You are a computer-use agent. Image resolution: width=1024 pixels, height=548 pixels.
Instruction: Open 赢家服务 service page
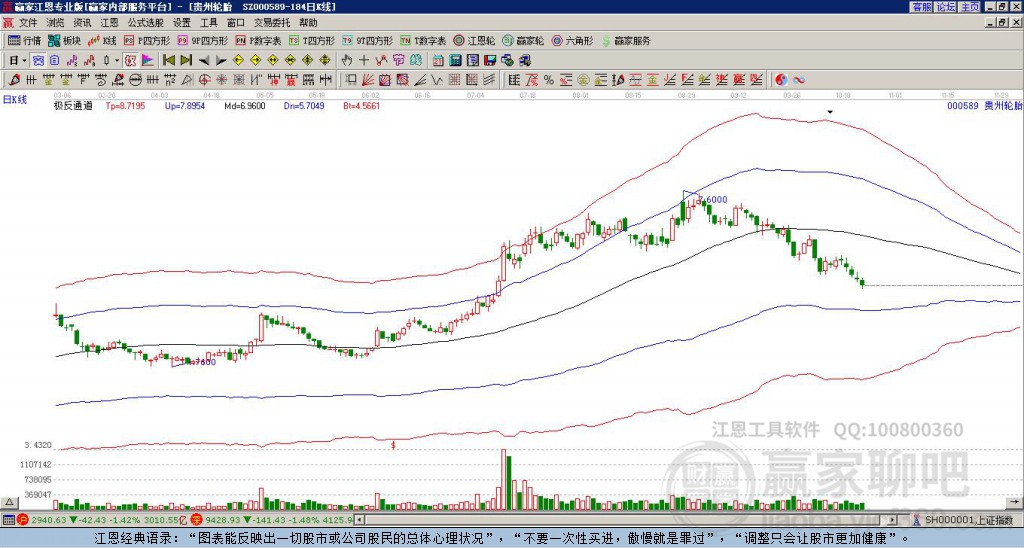(x=626, y=40)
